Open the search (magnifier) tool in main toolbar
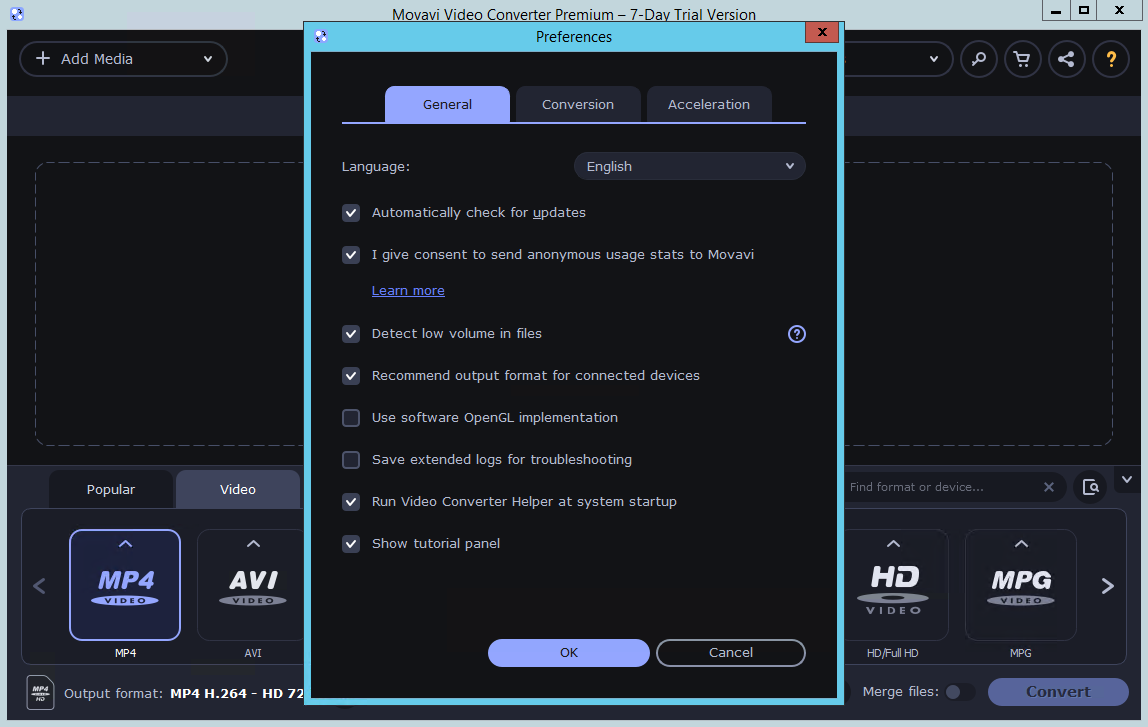The image size is (1148, 727). pyautogui.click(x=979, y=59)
